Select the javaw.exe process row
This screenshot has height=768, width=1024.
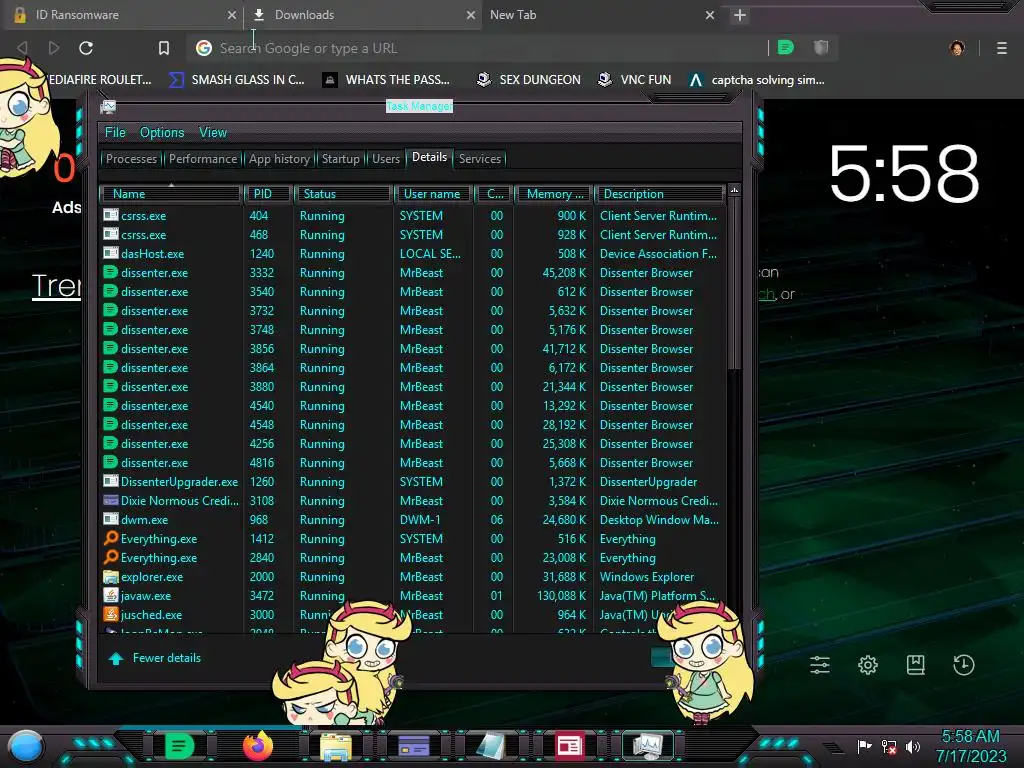(x=413, y=596)
